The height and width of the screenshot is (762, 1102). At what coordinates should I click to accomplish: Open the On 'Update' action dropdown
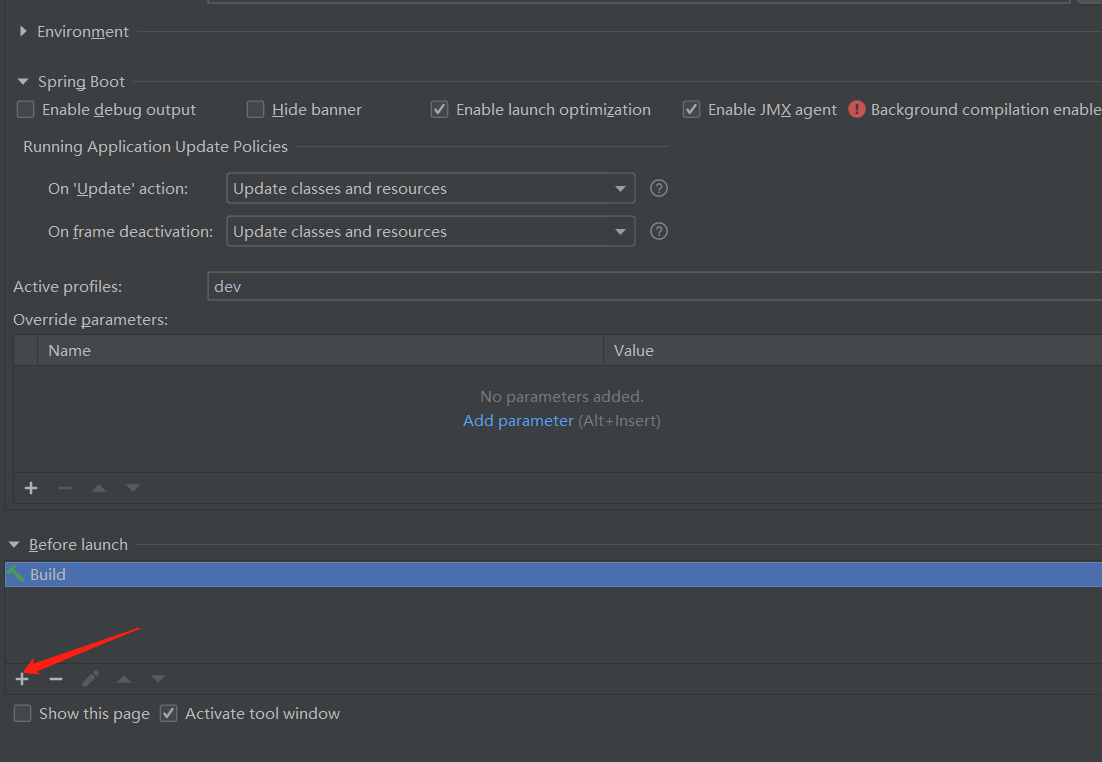(x=431, y=188)
